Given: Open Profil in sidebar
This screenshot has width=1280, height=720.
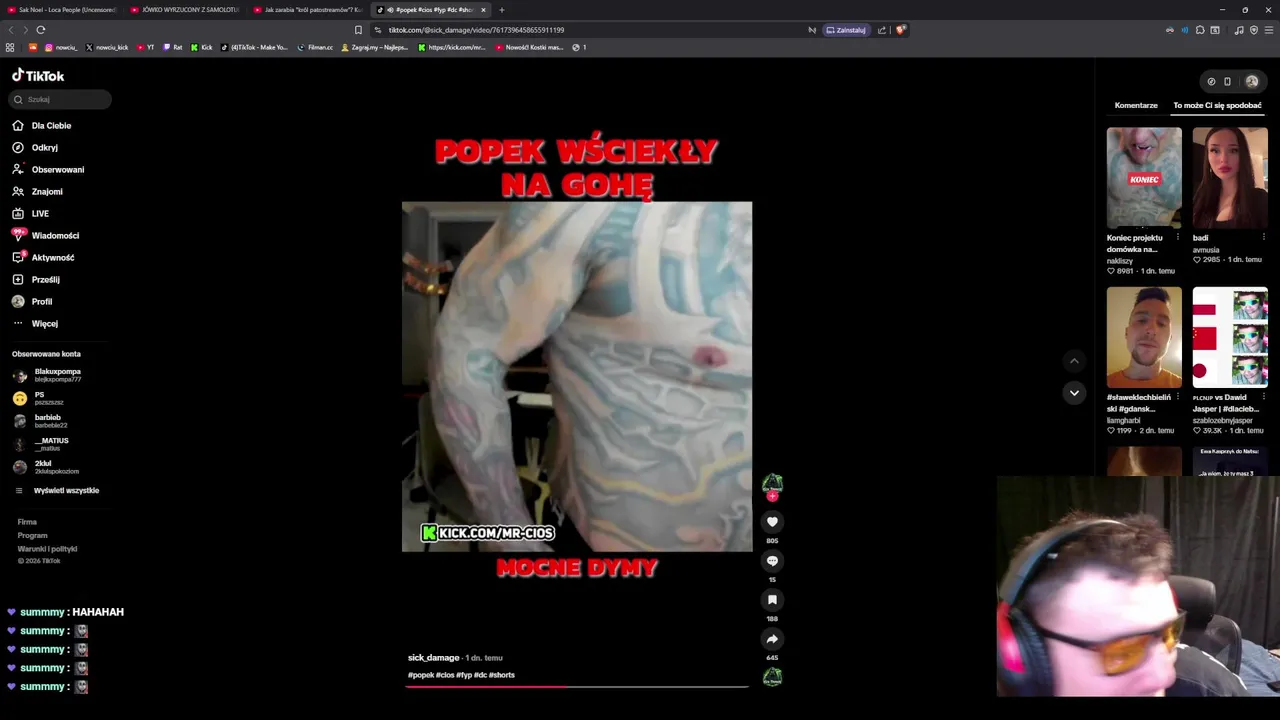Looking at the screenshot, I should point(32,302).
